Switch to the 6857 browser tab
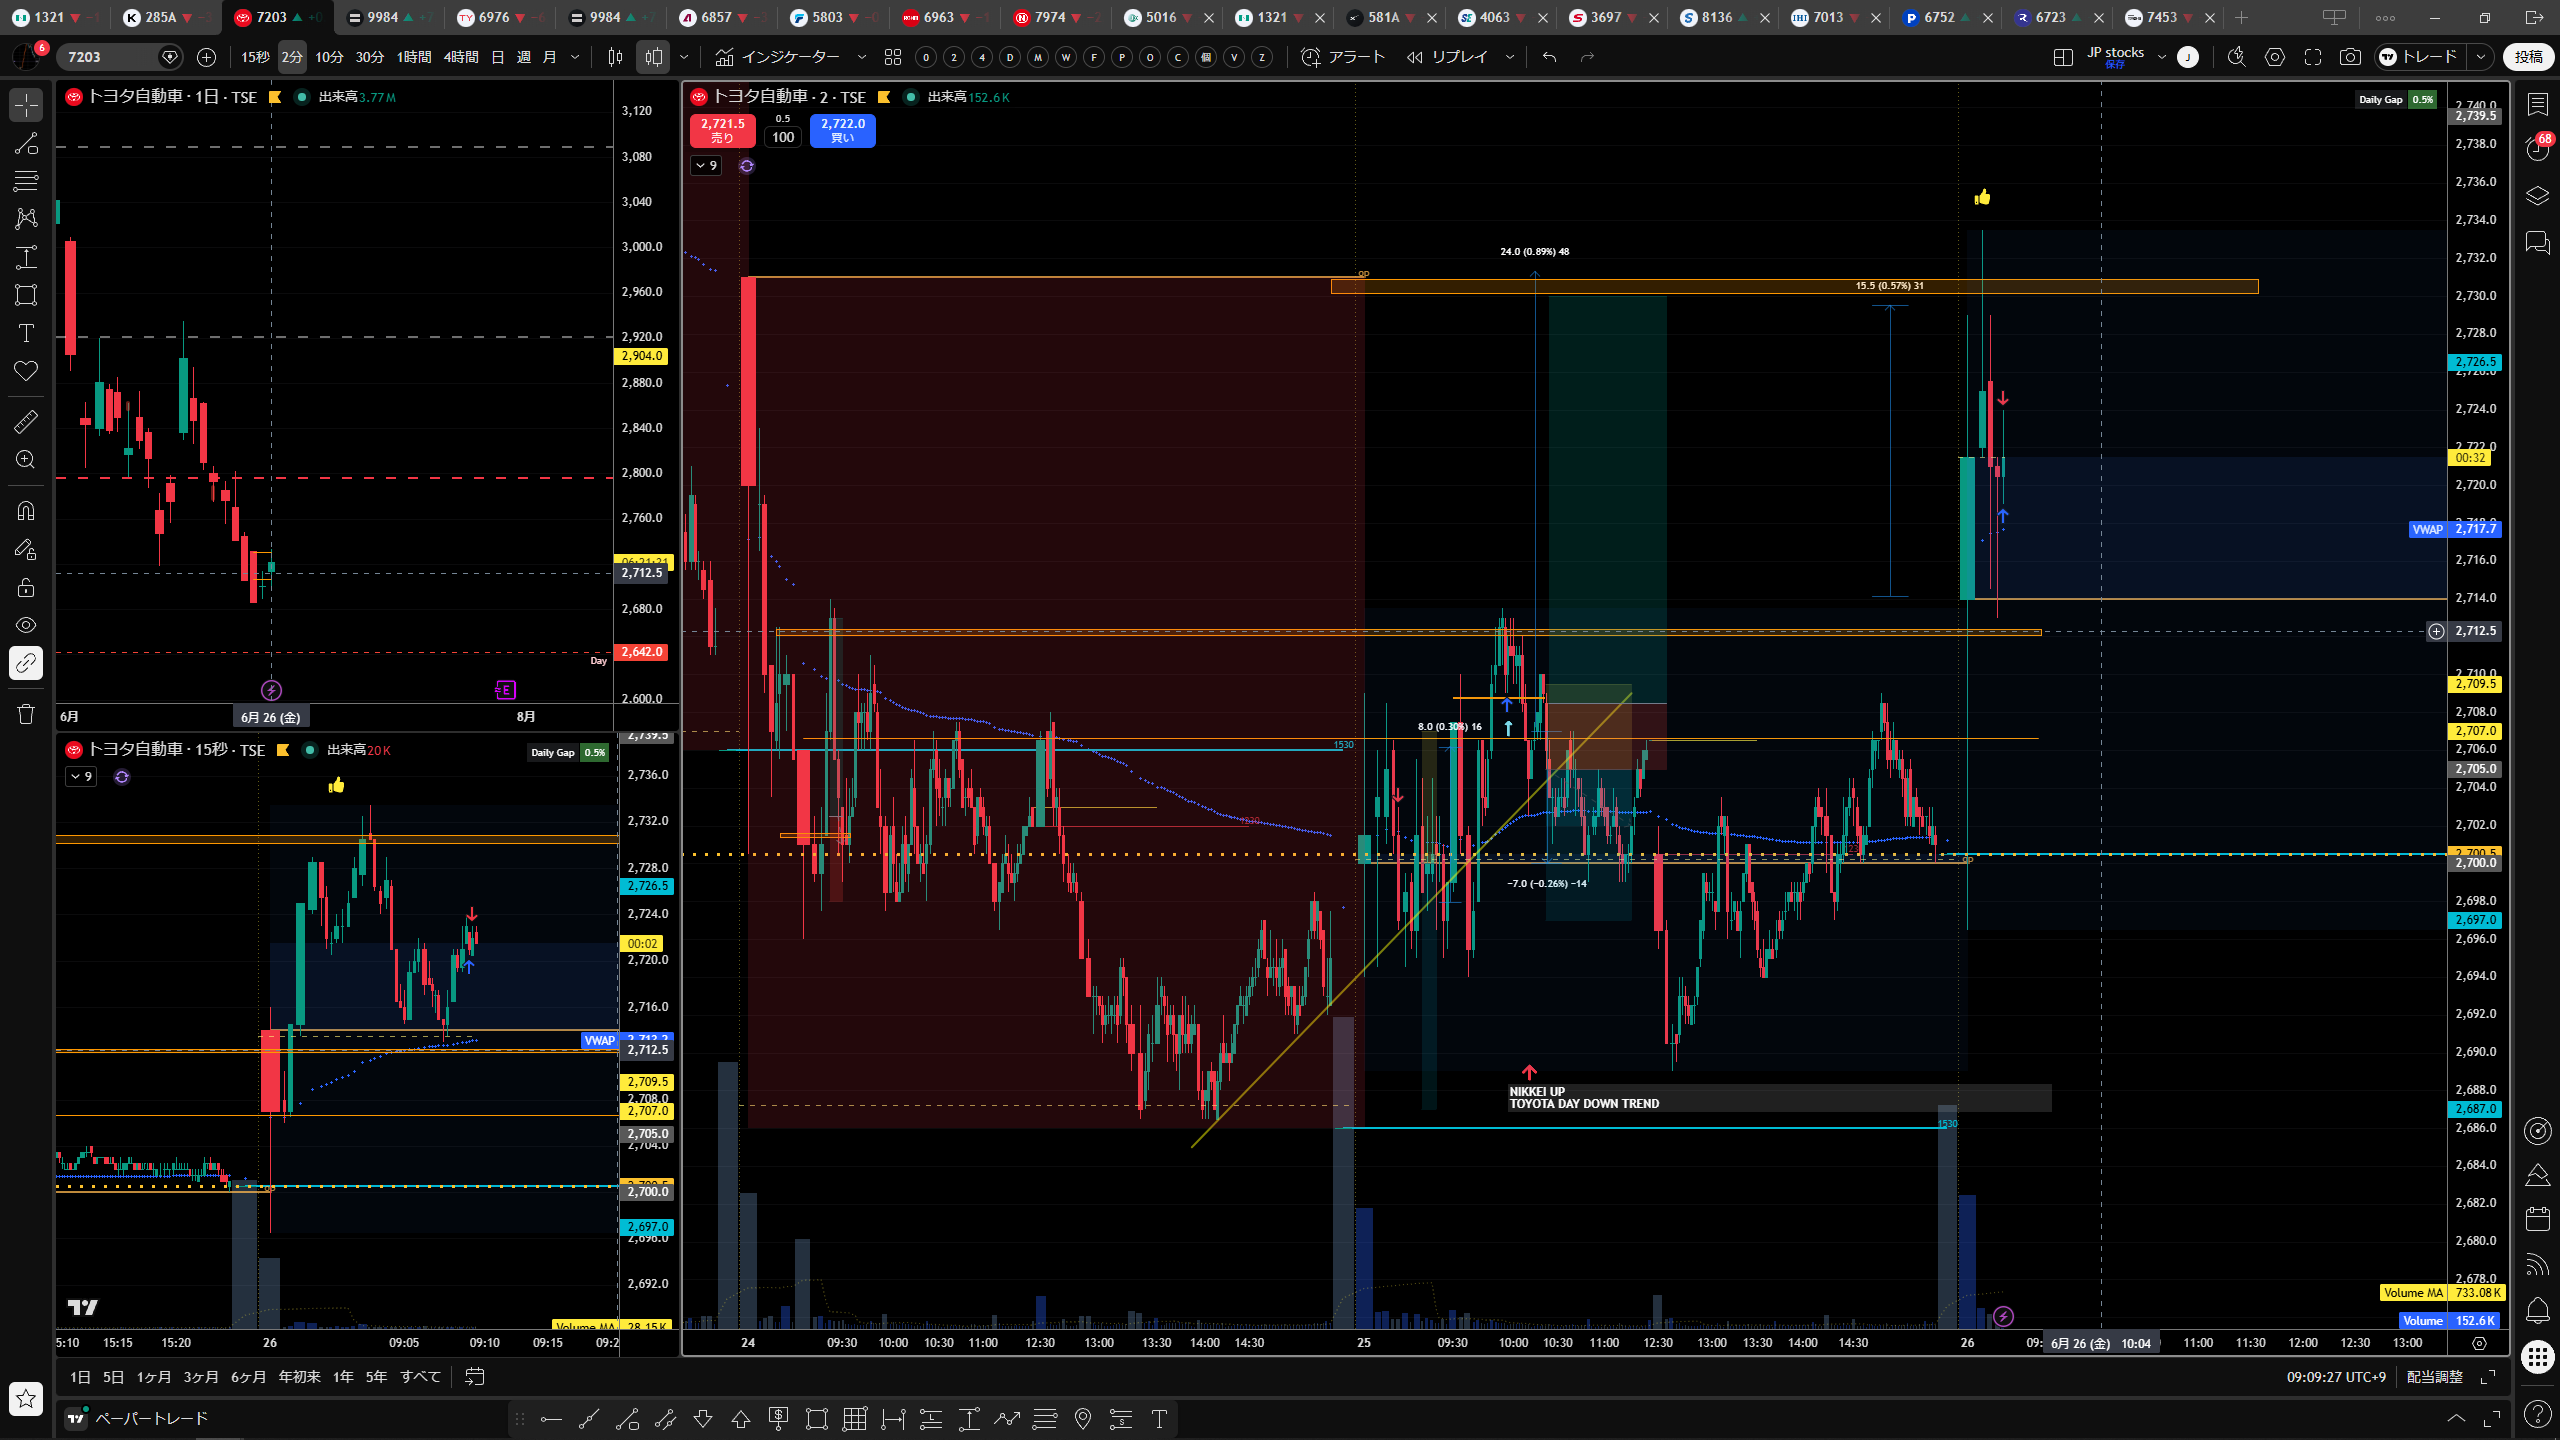Viewport: 2560px width, 1440px height. coord(716,17)
